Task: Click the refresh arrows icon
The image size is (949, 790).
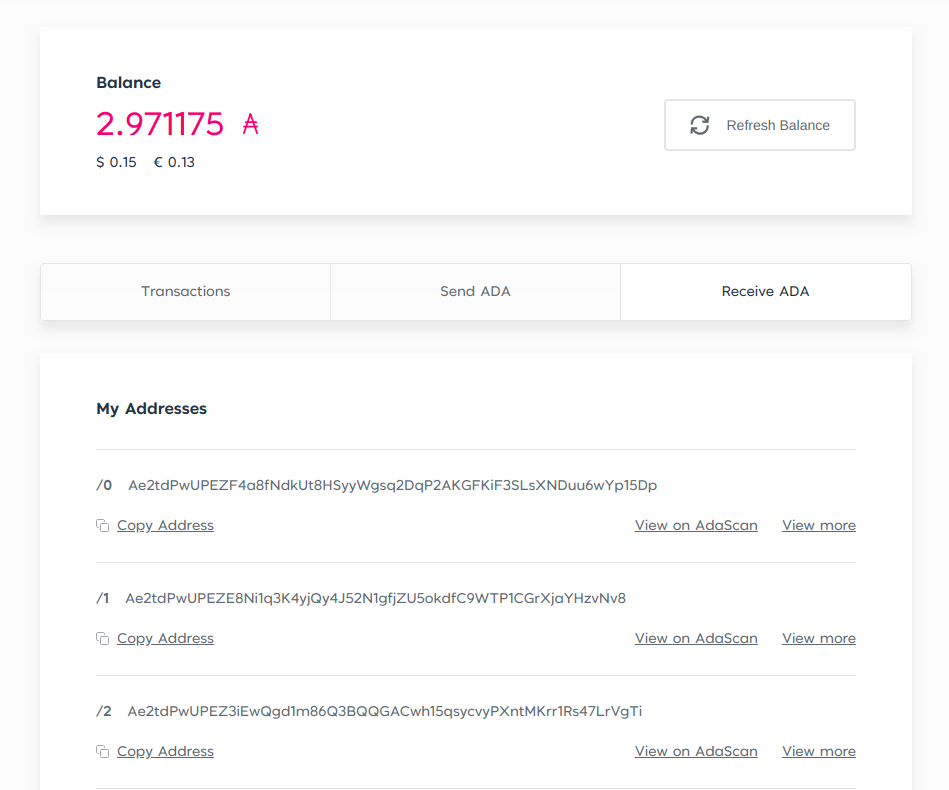Action: click(700, 125)
